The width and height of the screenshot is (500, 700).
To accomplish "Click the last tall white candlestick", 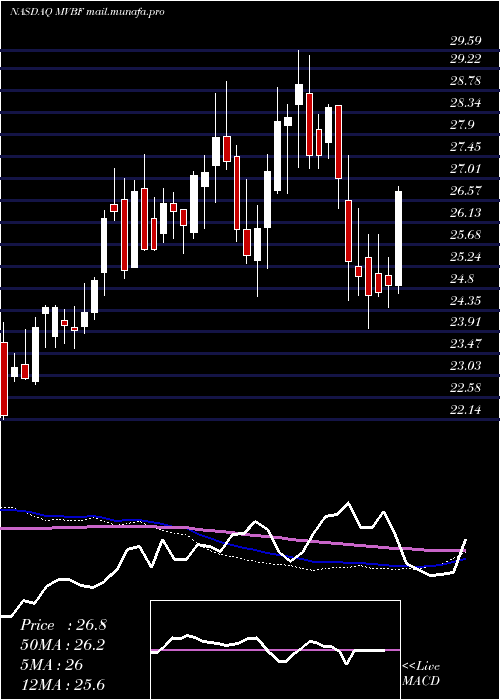I will pos(399,238).
